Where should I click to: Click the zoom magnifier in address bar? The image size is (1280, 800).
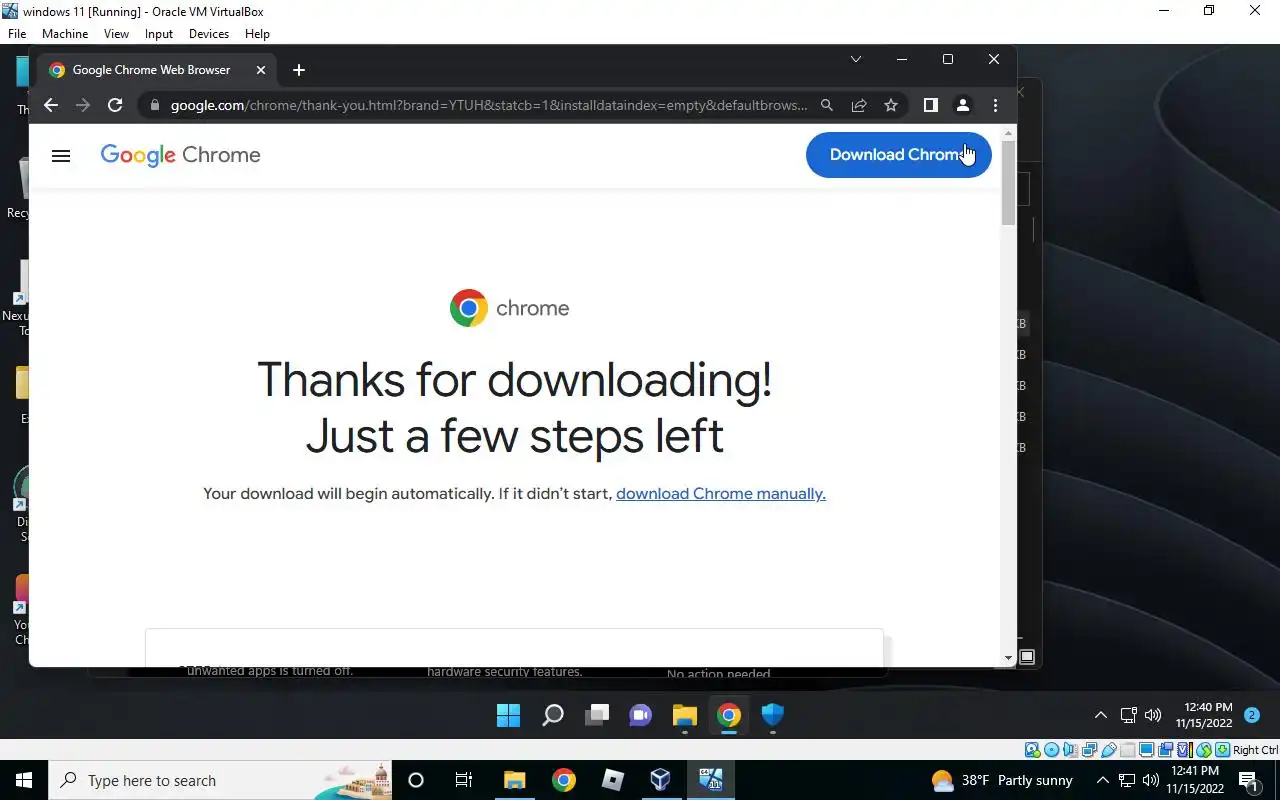click(827, 105)
